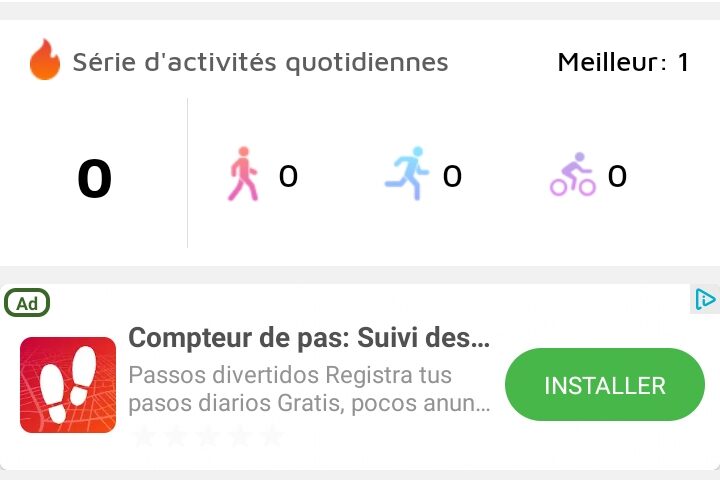Tap the large bold current streak 0
The height and width of the screenshot is (480, 720).
pyautogui.click(x=95, y=179)
